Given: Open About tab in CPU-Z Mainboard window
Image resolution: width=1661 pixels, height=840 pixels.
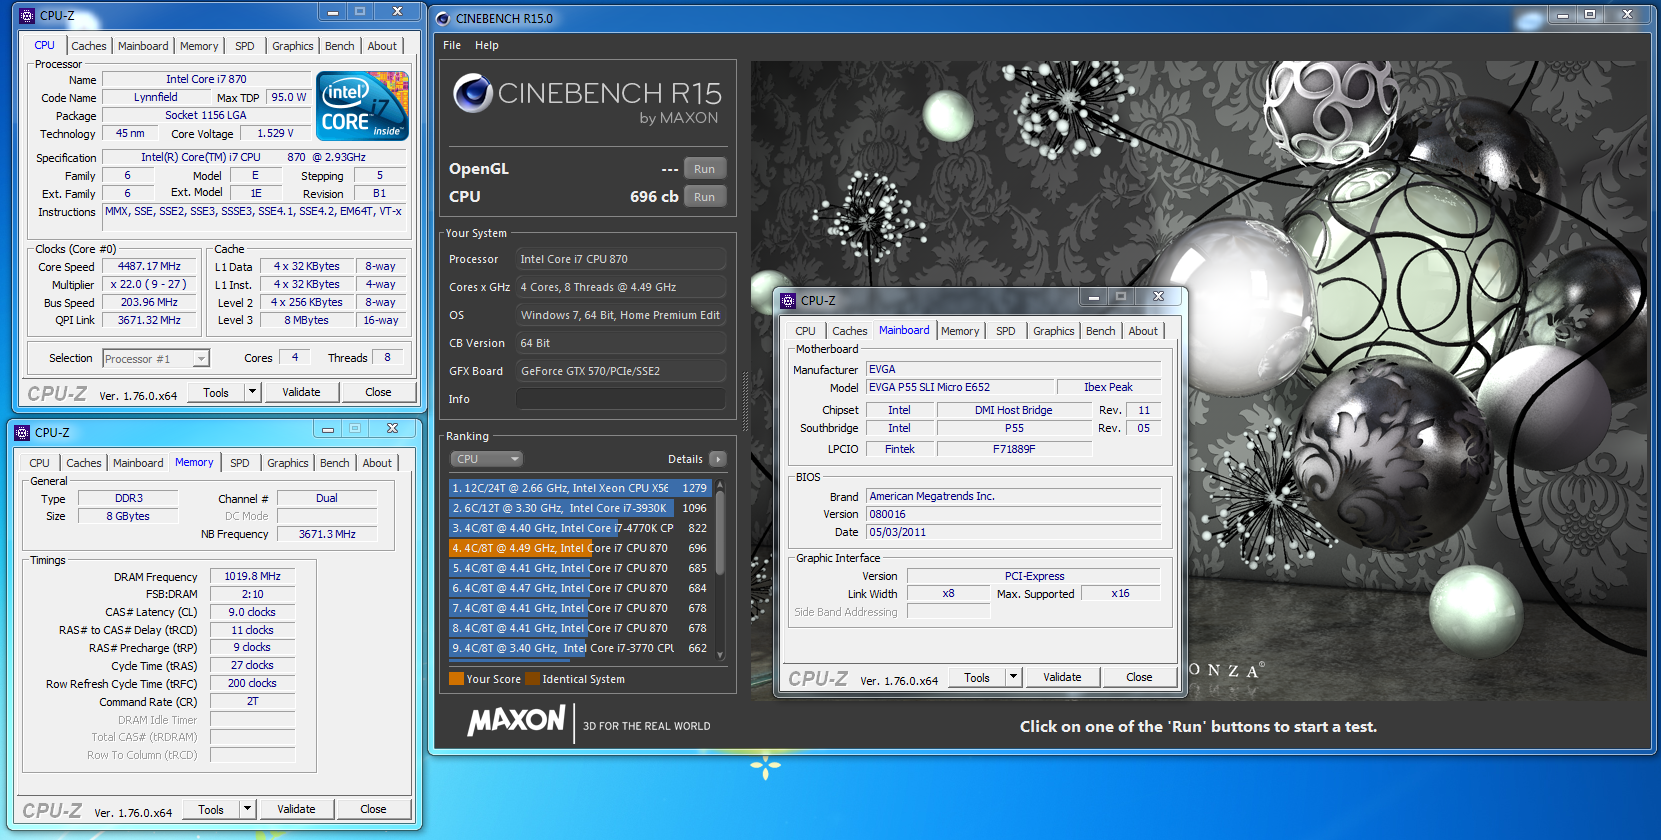Looking at the screenshot, I should coord(1143,331).
